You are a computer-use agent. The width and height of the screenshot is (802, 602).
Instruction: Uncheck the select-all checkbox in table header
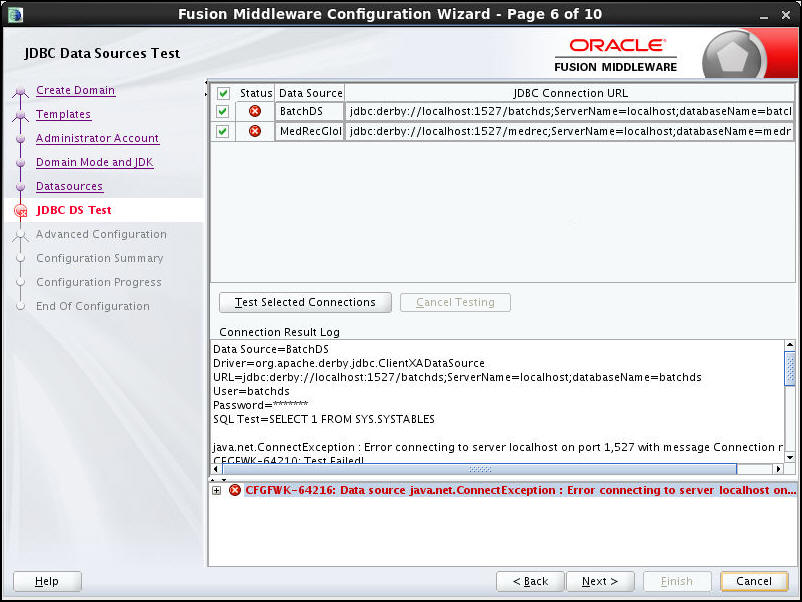(x=222, y=92)
